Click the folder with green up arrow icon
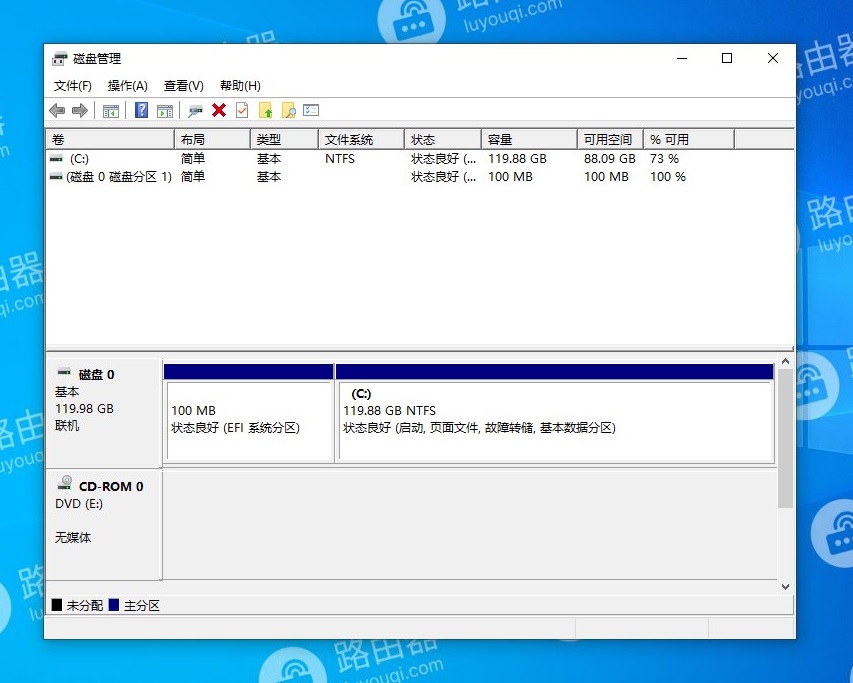 tap(265, 110)
